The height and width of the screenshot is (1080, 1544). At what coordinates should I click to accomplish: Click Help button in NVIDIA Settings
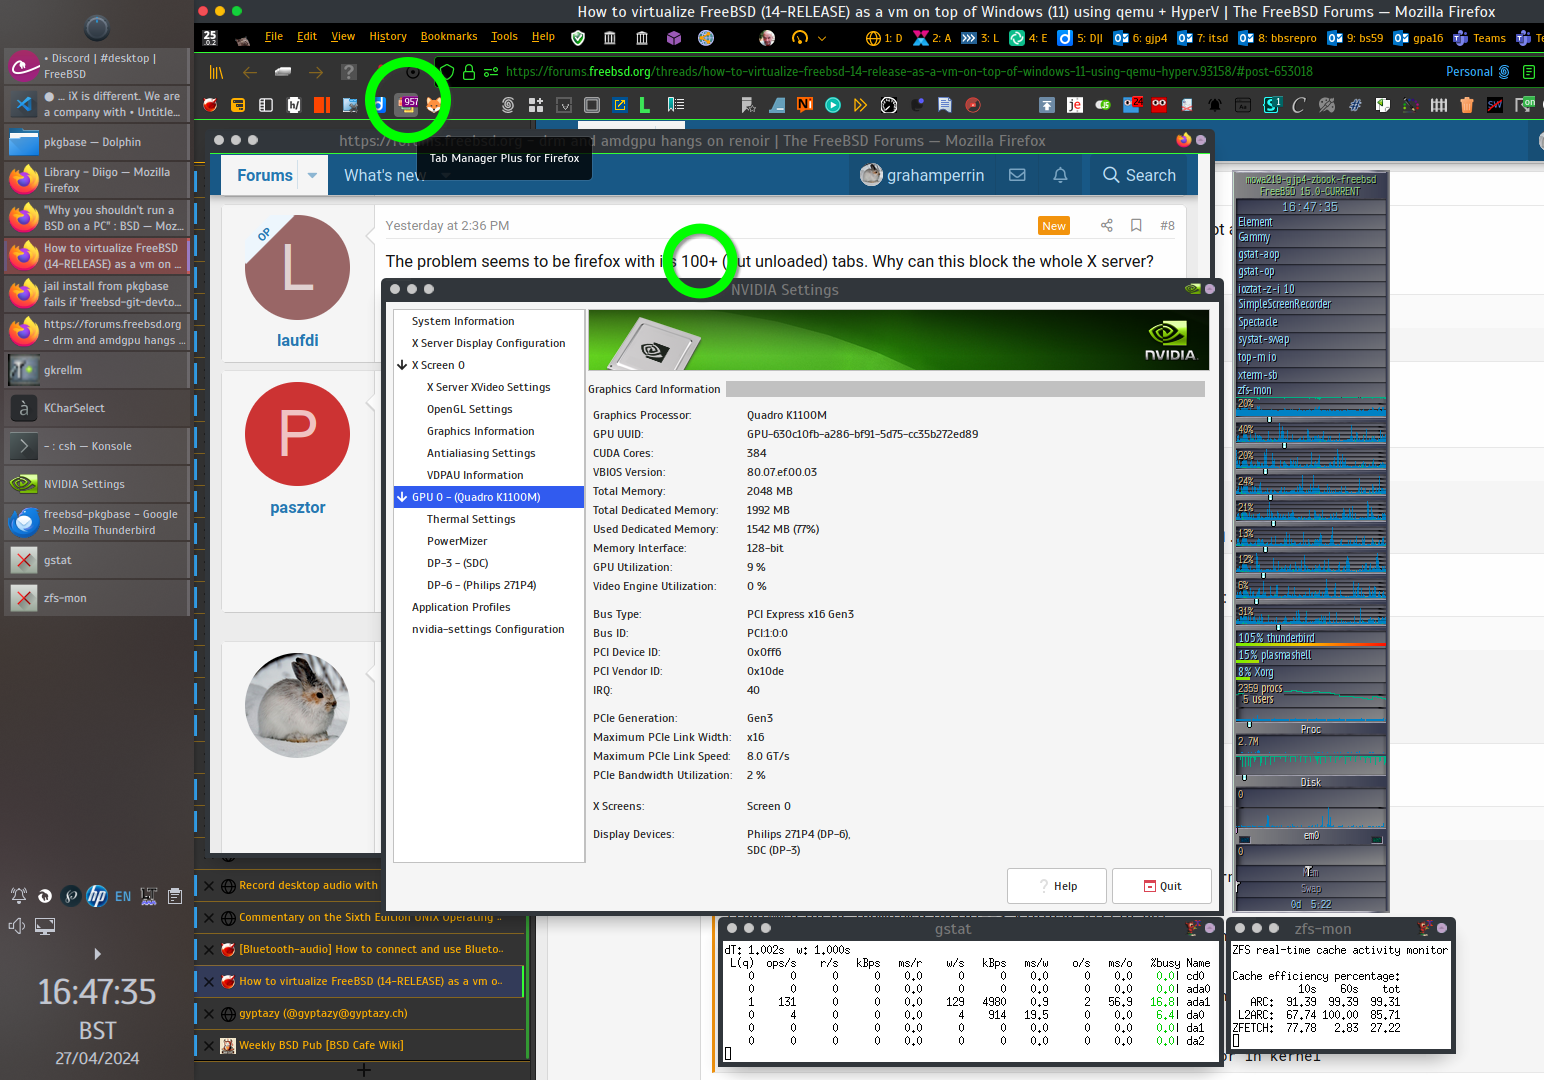(1056, 886)
